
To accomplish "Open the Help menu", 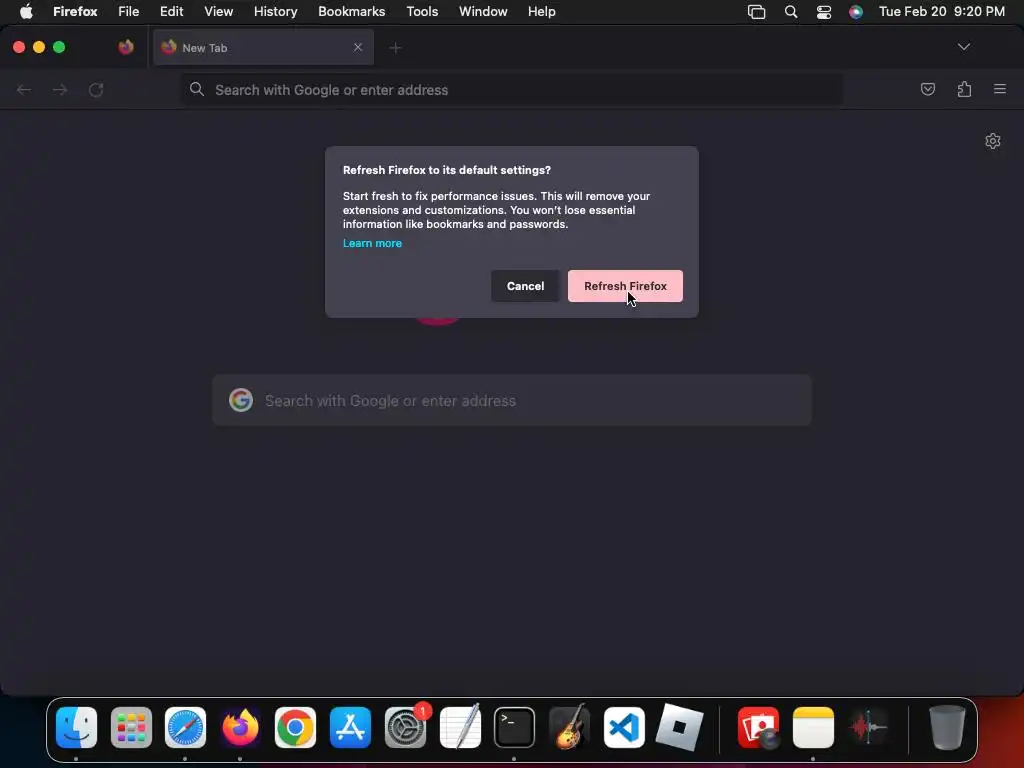I will click(541, 12).
